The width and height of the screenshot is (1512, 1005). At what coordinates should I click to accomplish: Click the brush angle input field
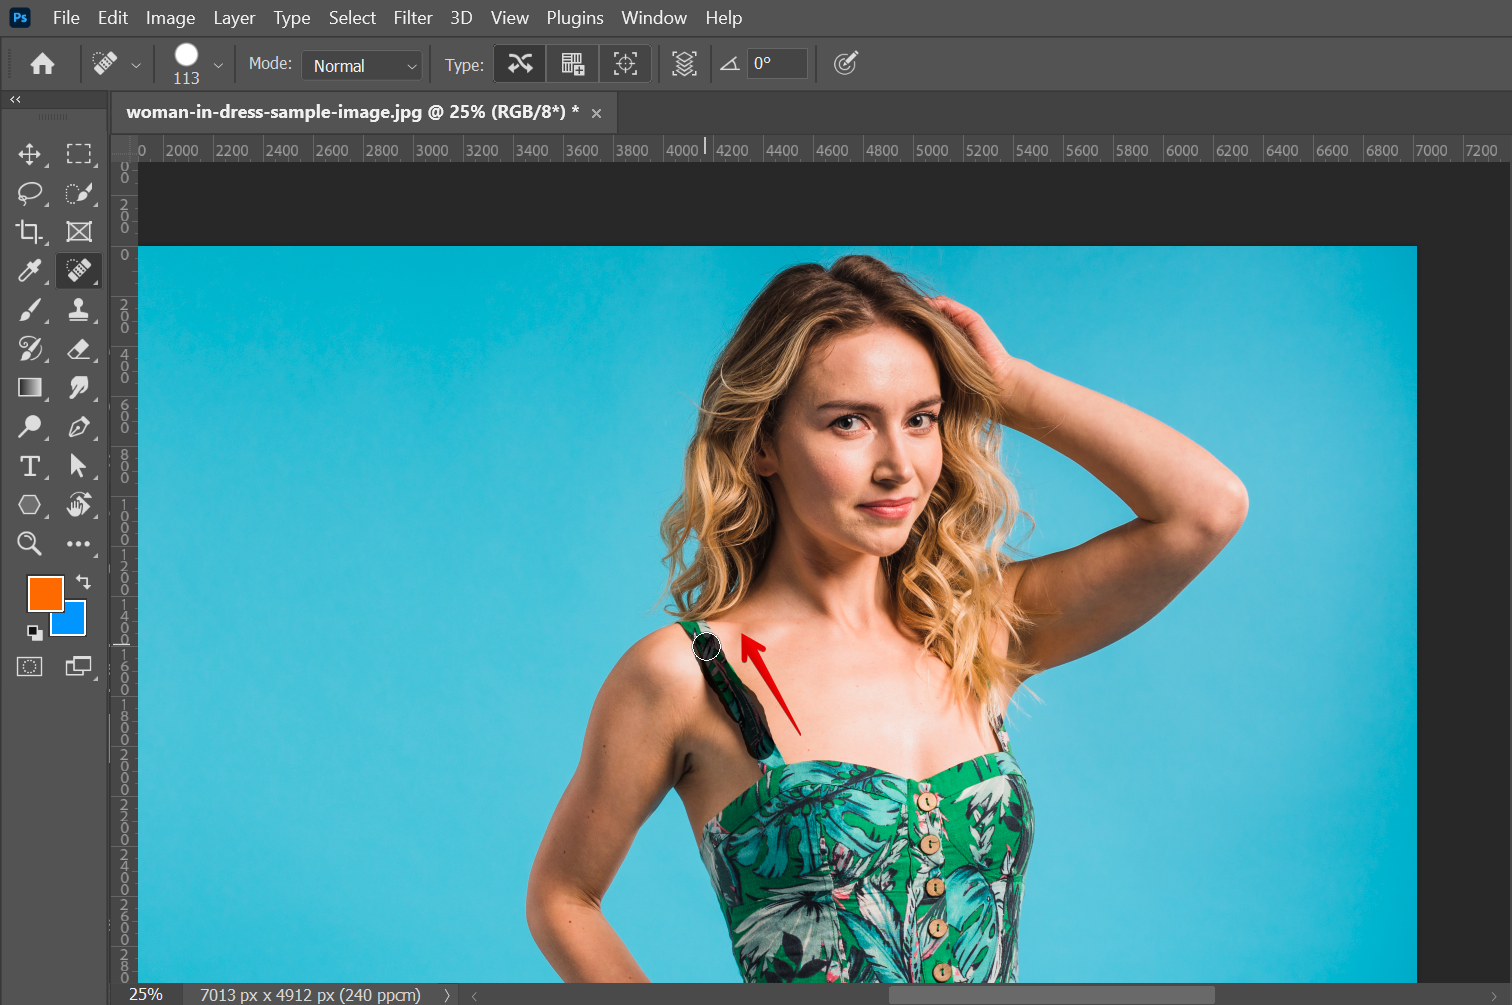tap(777, 64)
